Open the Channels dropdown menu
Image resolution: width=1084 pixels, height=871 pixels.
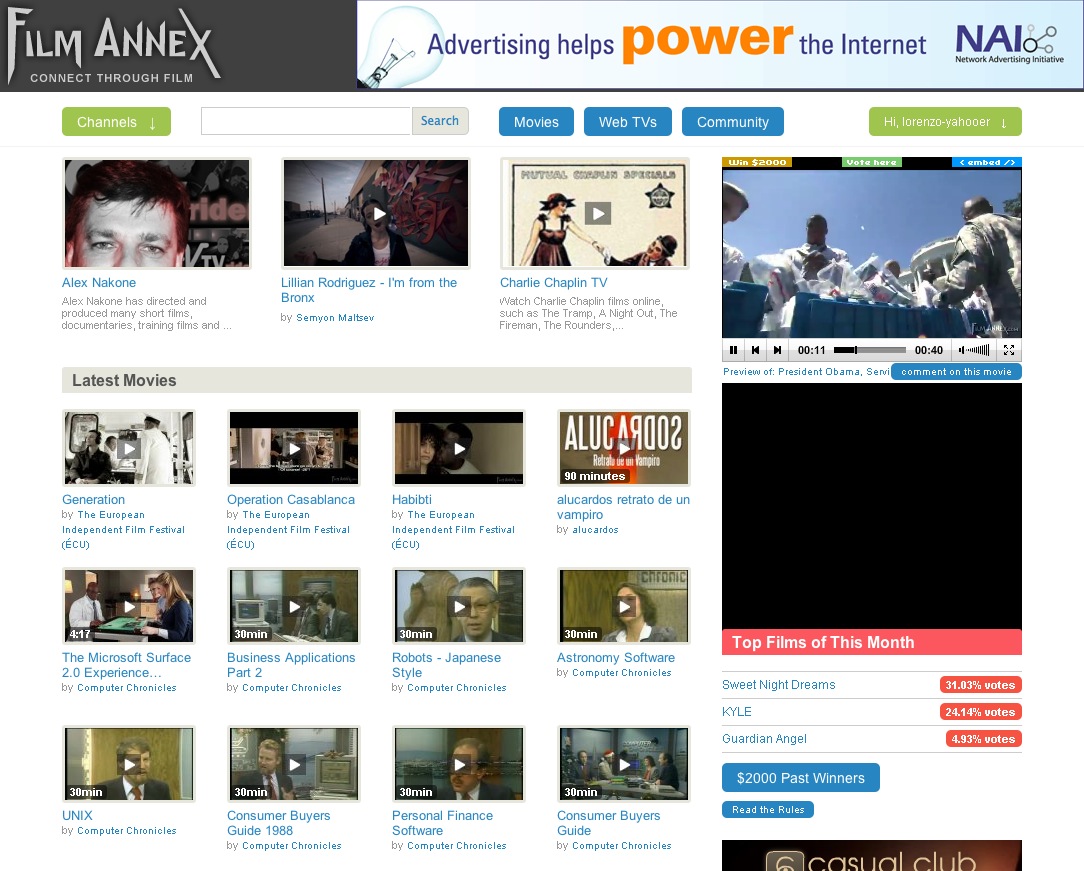tap(116, 122)
